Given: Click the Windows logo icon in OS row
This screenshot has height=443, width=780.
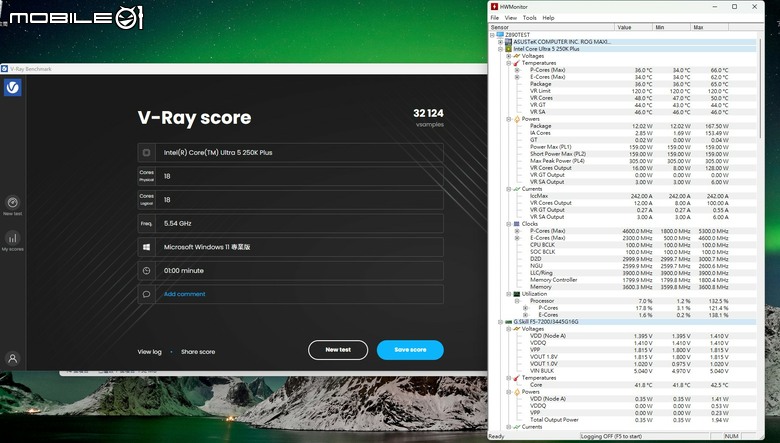Looking at the screenshot, I should tap(146, 247).
